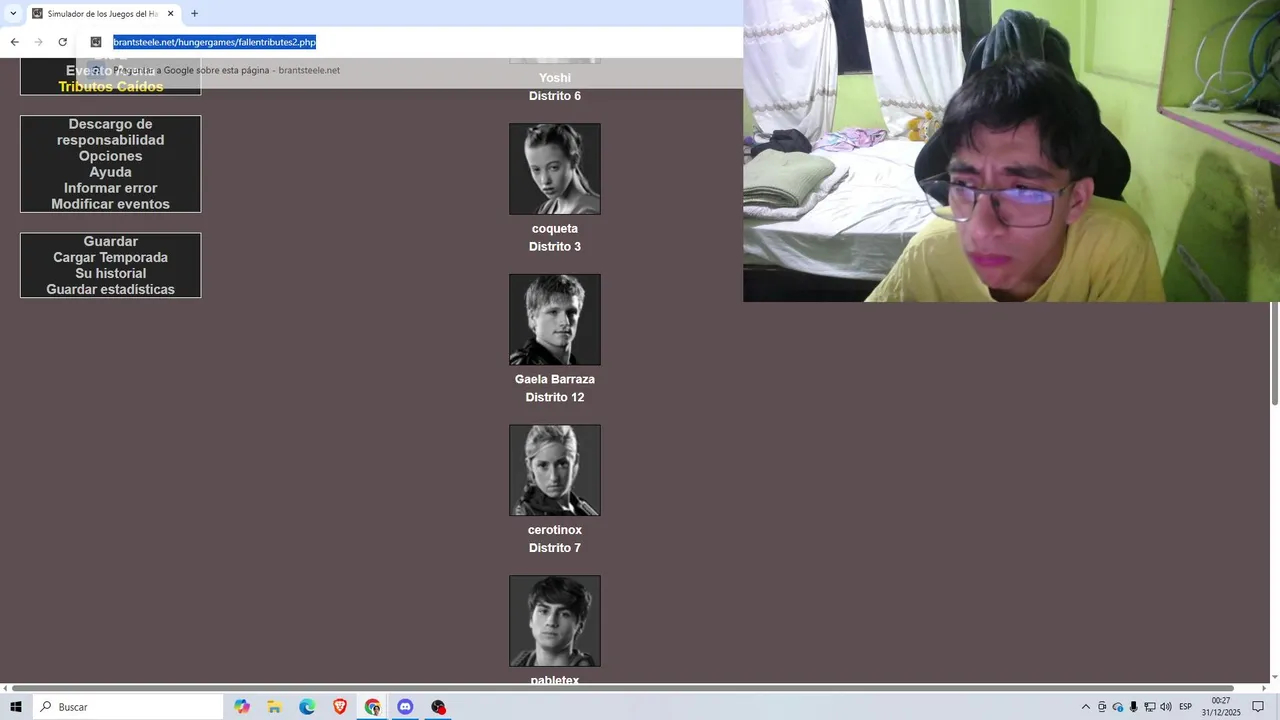Close the Simulador de los Juegos tab
This screenshot has width=1280, height=720.
[x=171, y=14]
